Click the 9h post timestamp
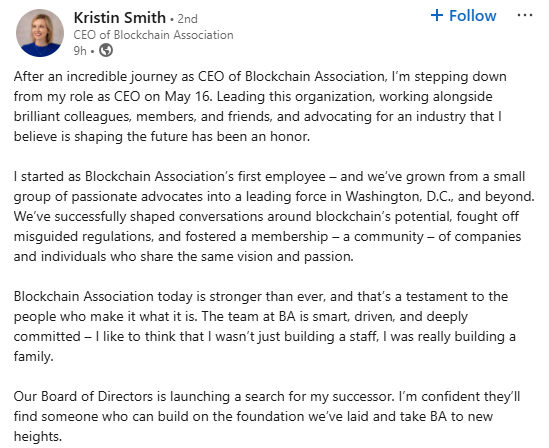Screen dimensions: 549x448 (80, 51)
